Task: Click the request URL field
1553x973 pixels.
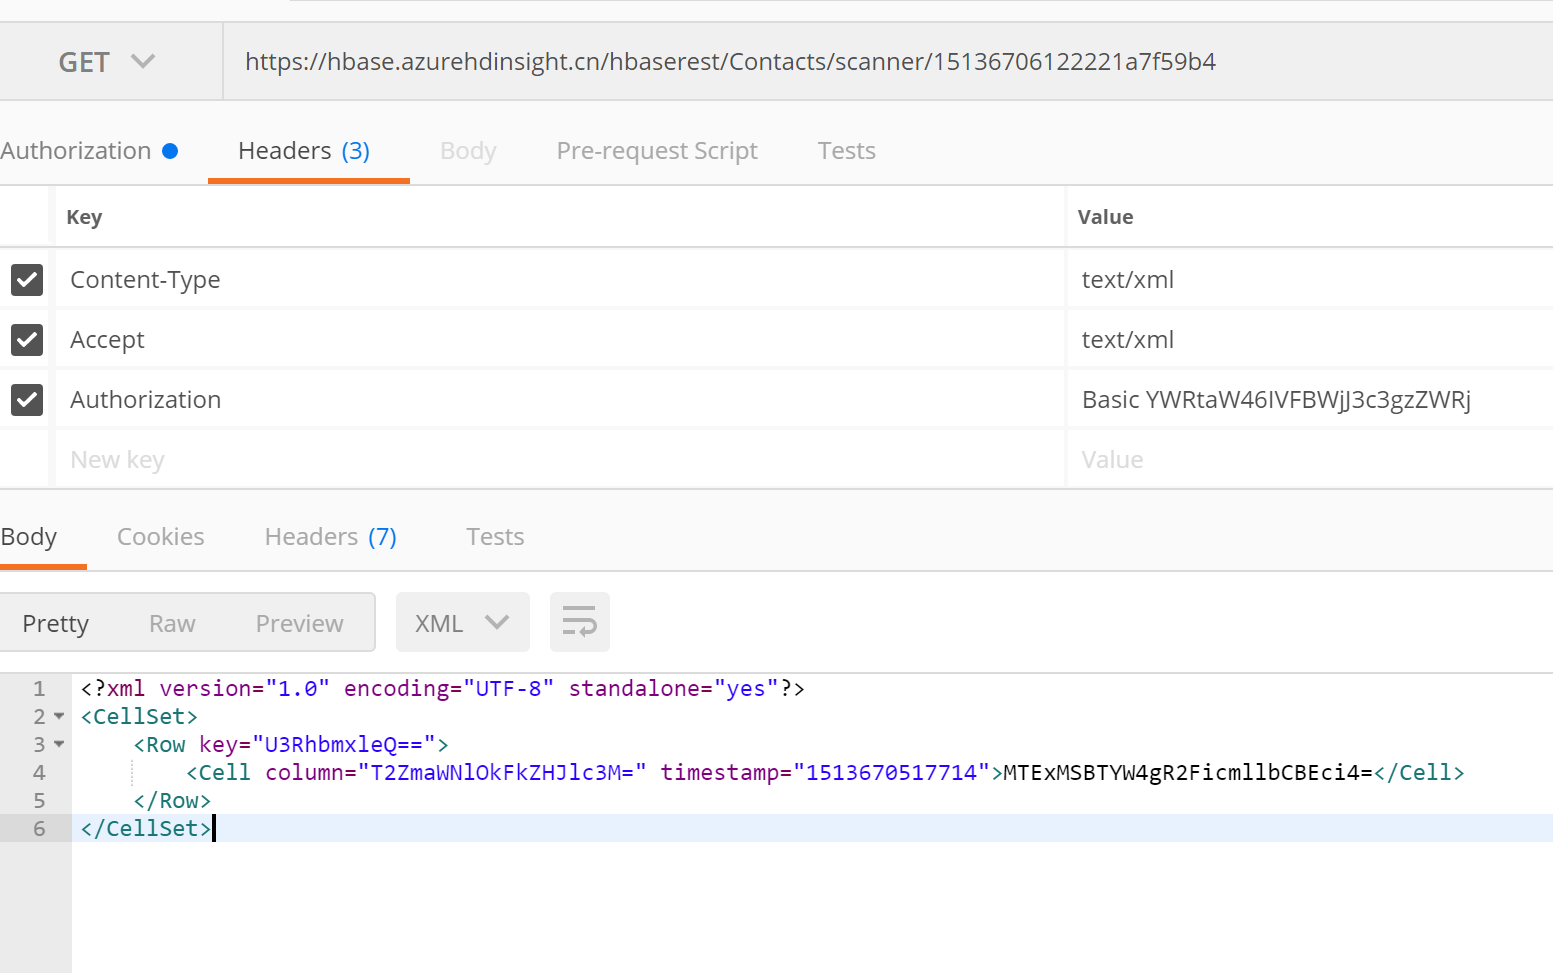Action: click(730, 62)
